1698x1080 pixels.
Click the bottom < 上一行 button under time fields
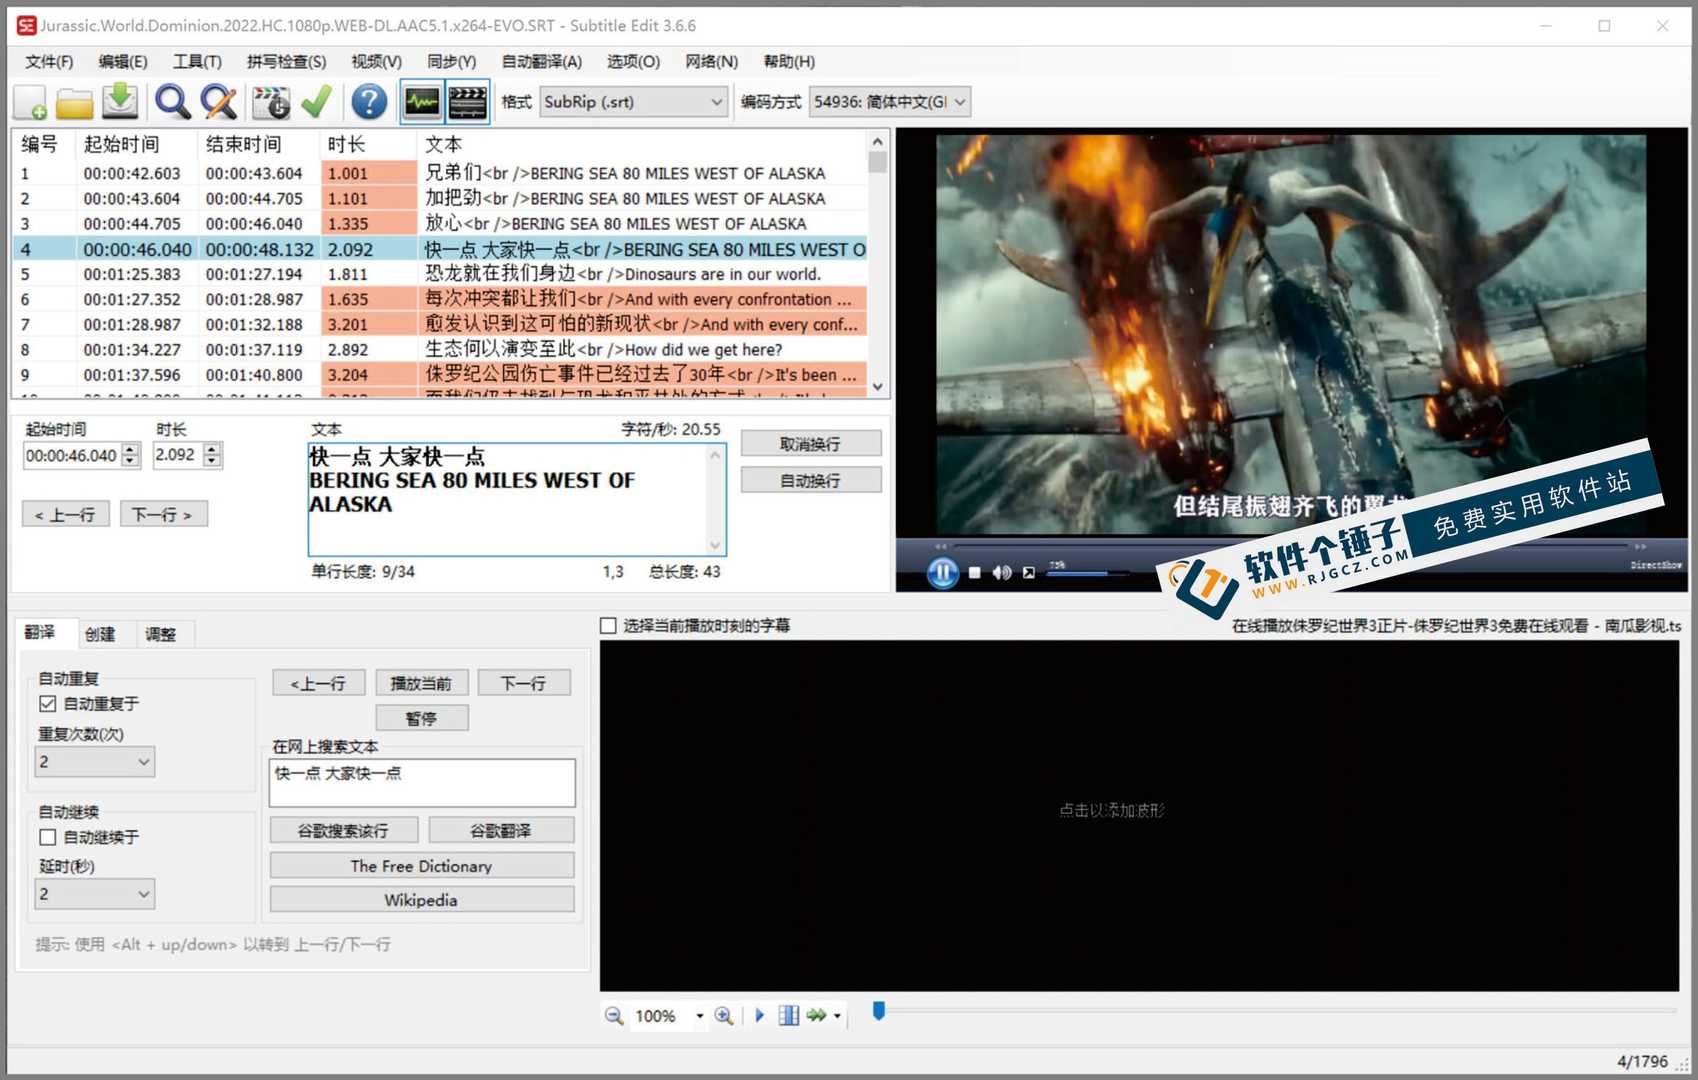coord(65,514)
